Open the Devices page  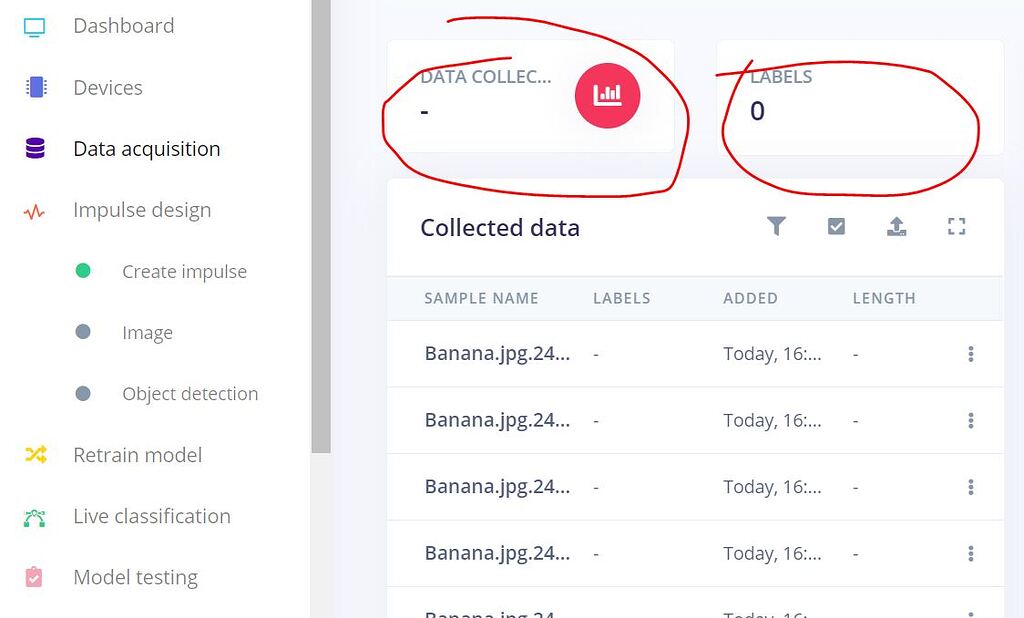click(x=108, y=88)
